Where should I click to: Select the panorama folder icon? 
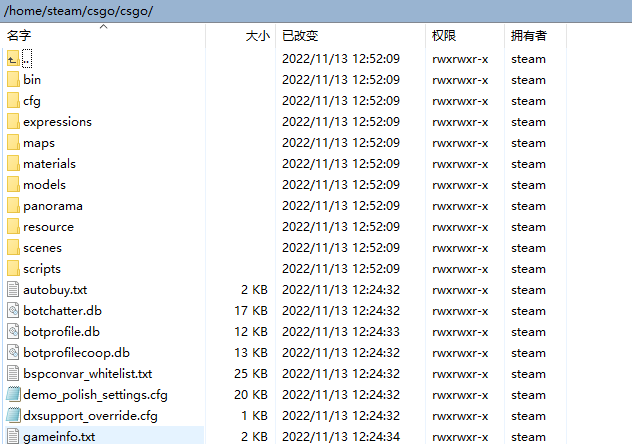(13, 205)
